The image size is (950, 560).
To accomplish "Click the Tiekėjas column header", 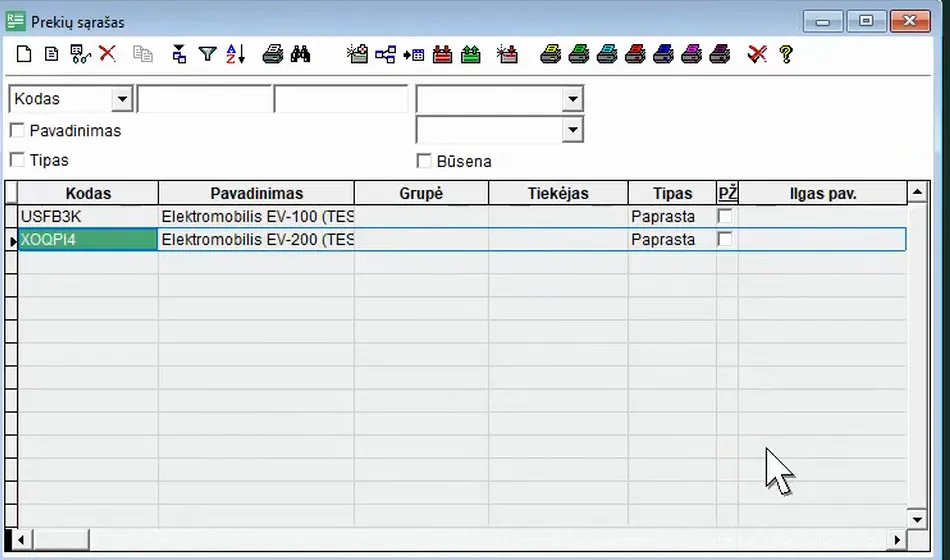I will tap(558, 193).
